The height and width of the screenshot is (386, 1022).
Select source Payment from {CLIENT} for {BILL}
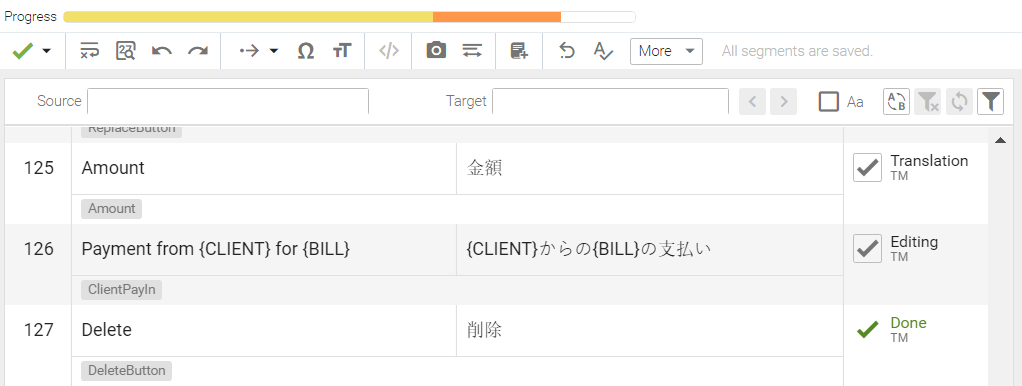tap(216, 249)
